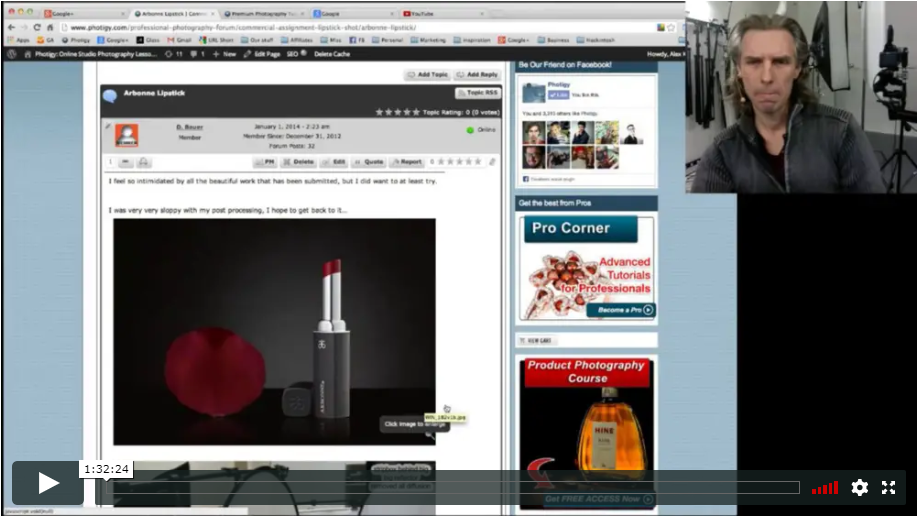Open the Gmail bookmark
918x517 pixels.
(x=179, y=40)
